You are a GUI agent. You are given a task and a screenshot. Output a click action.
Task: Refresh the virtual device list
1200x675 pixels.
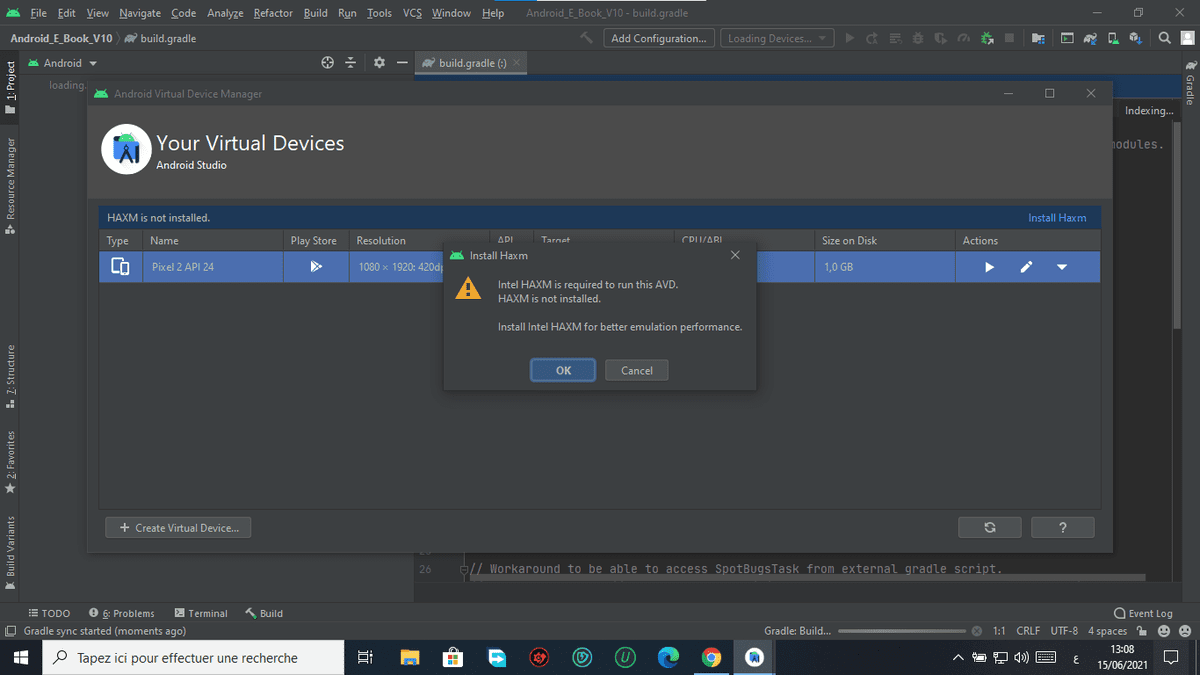(989, 527)
